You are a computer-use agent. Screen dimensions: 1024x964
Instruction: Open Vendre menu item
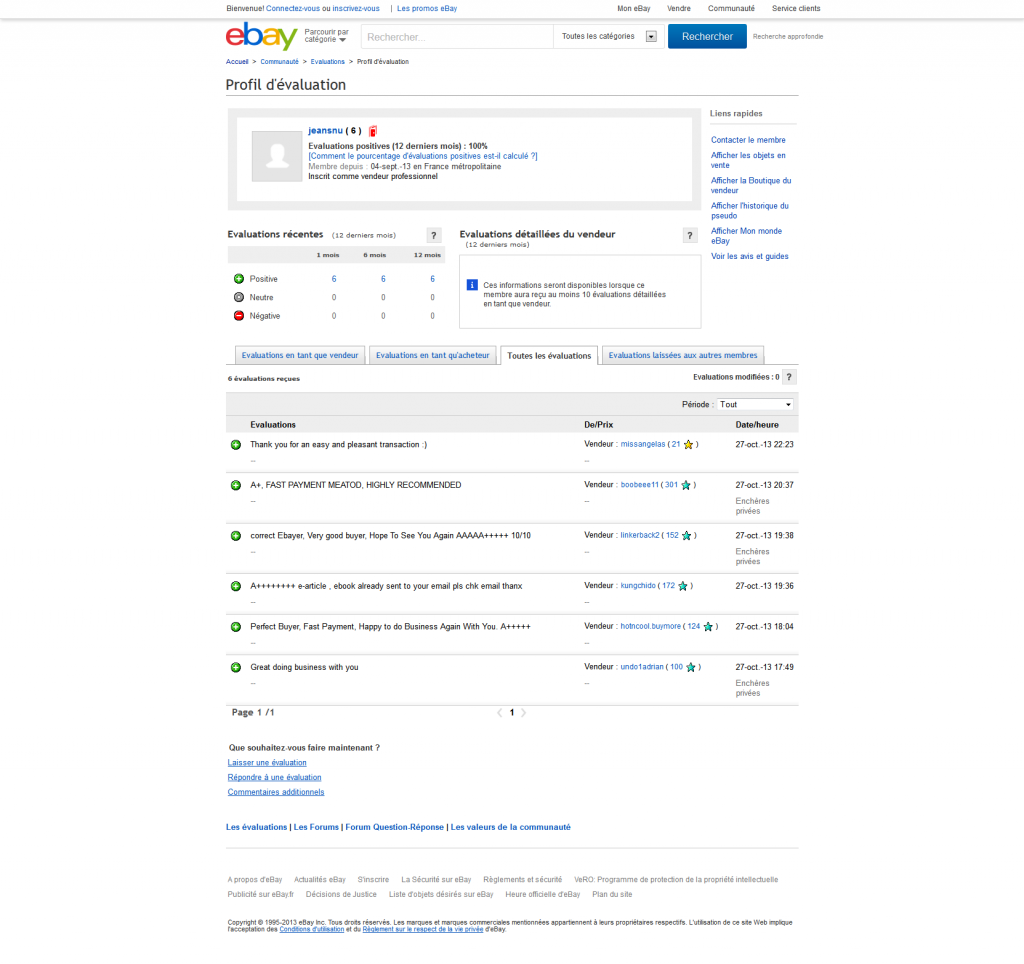click(x=679, y=8)
